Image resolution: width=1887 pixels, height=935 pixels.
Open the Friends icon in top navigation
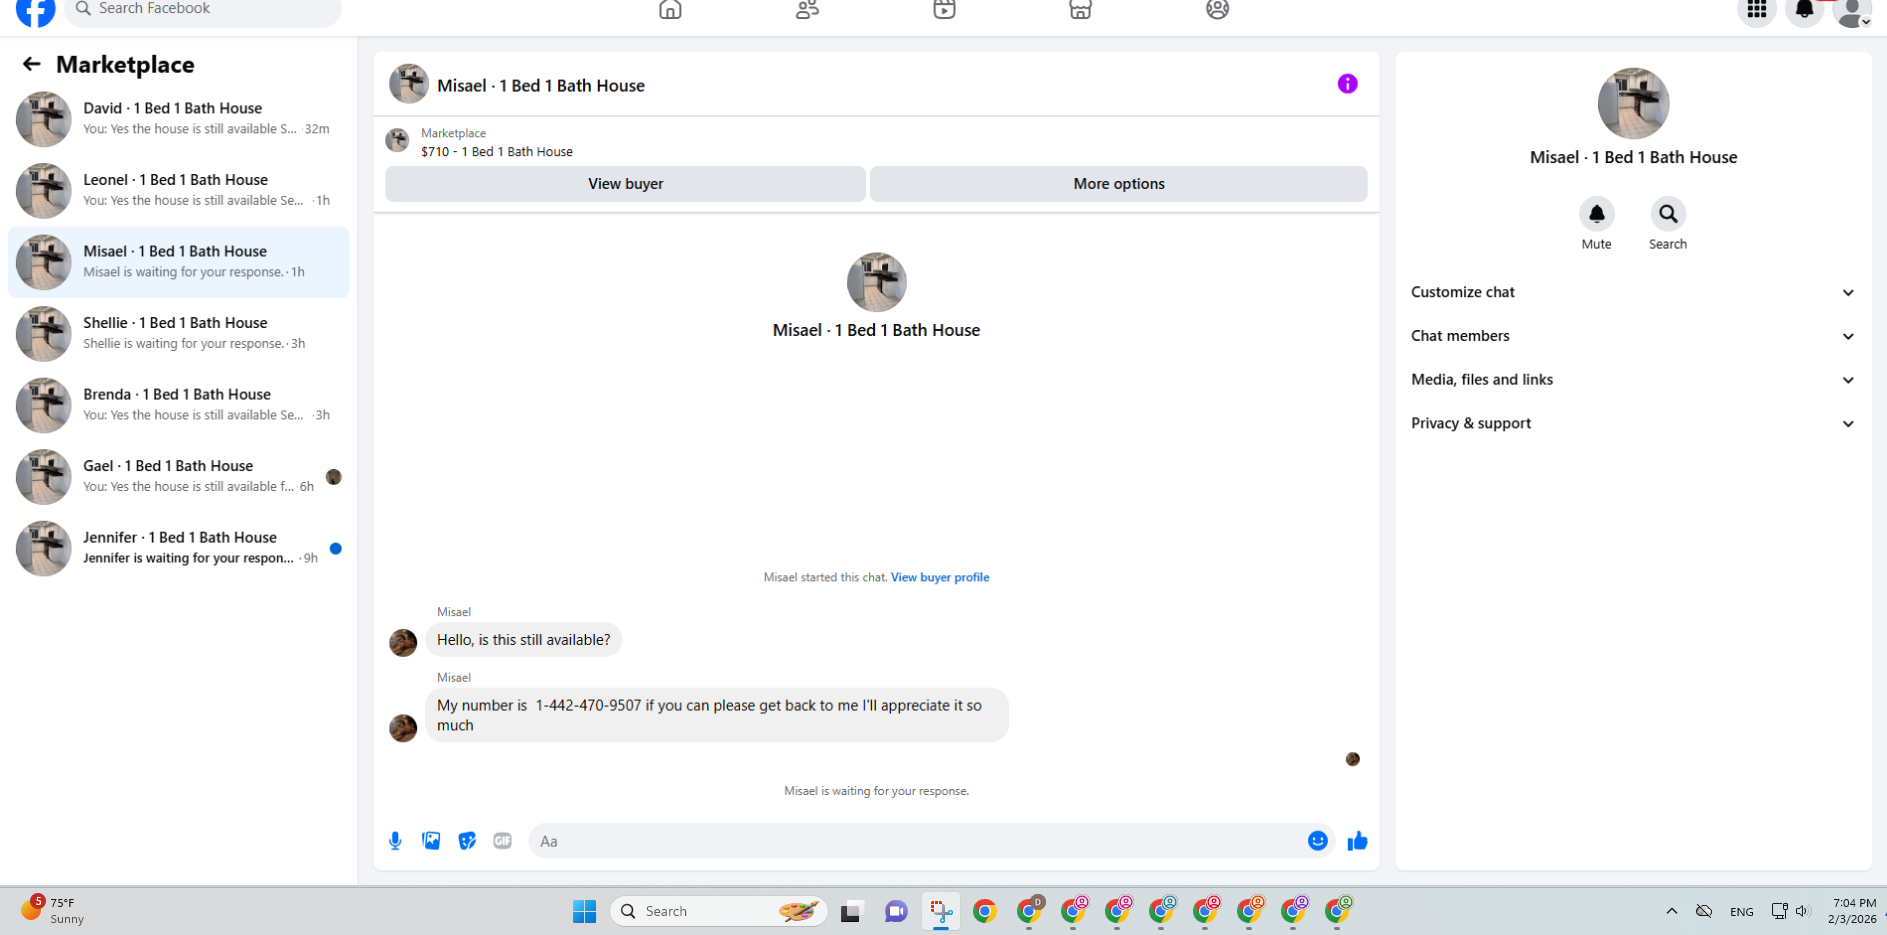tap(807, 9)
